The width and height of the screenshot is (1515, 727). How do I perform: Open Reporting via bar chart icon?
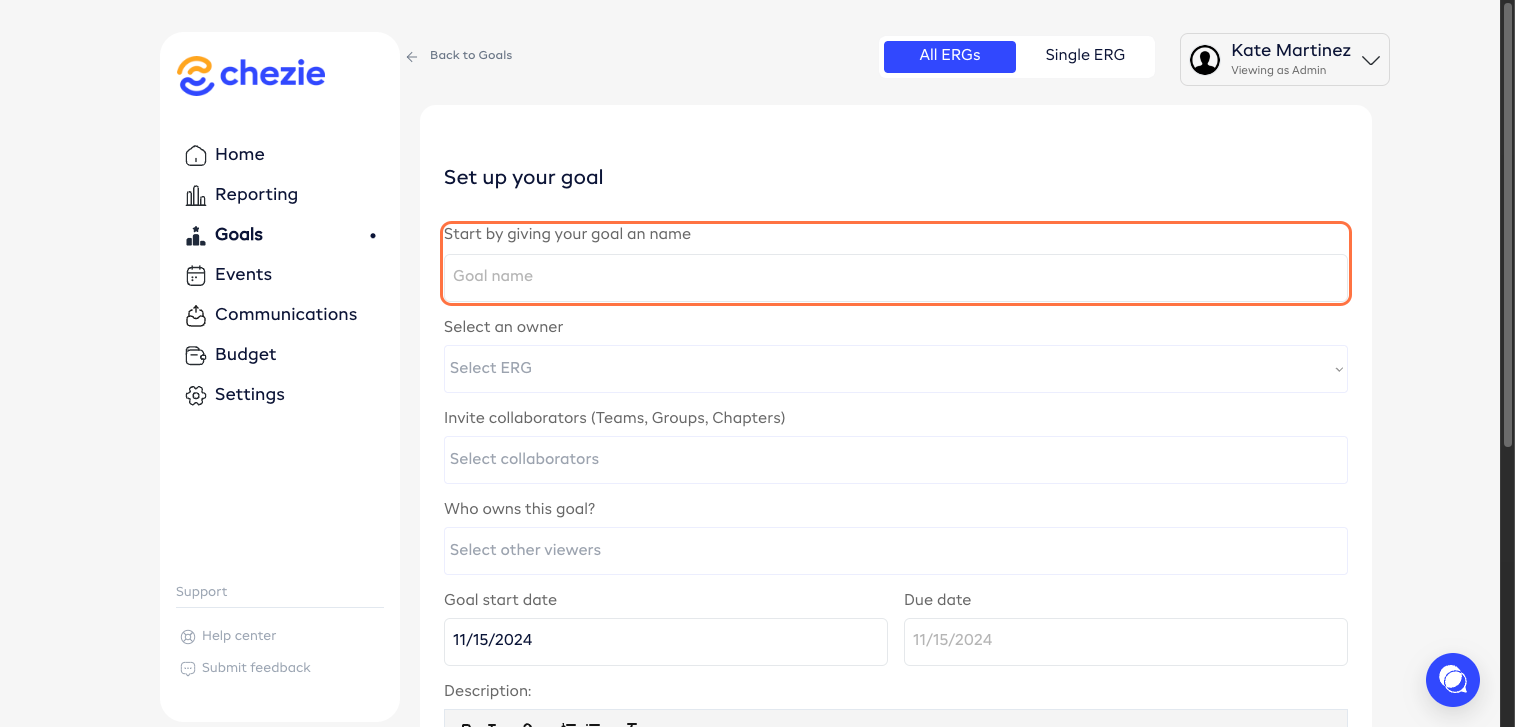tap(196, 195)
